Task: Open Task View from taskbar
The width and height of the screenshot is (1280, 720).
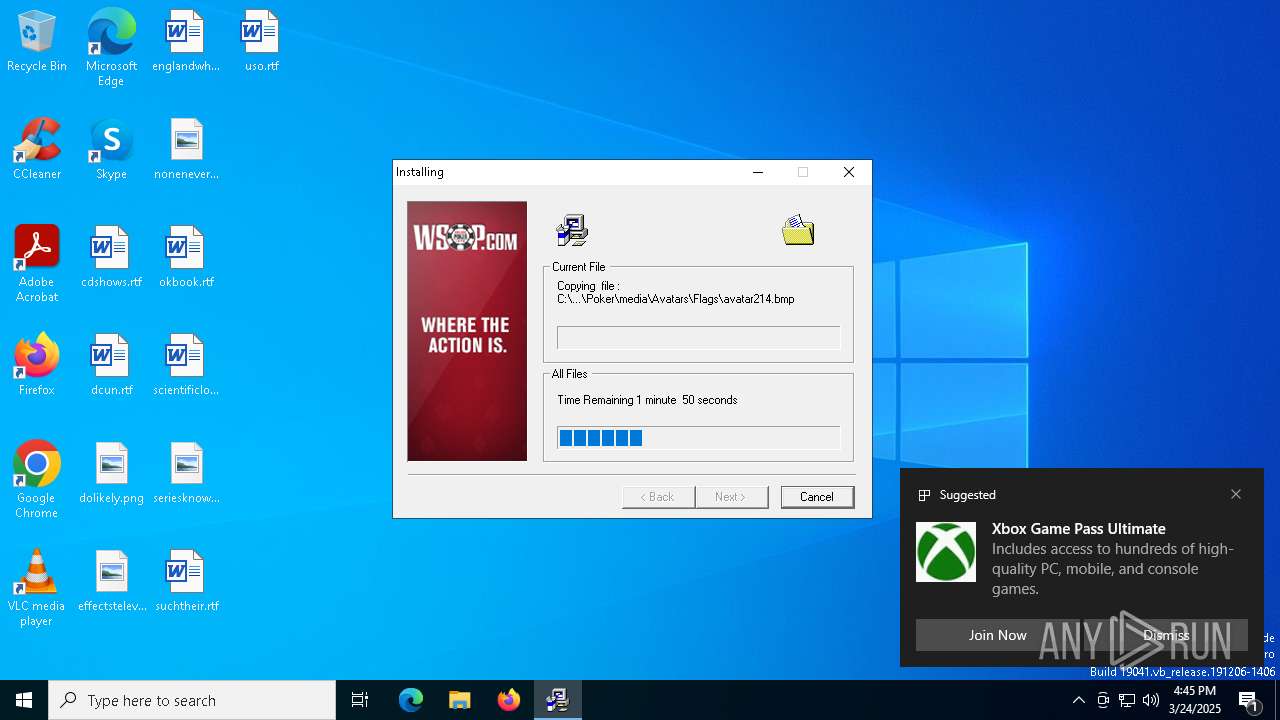Action: click(360, 700)
